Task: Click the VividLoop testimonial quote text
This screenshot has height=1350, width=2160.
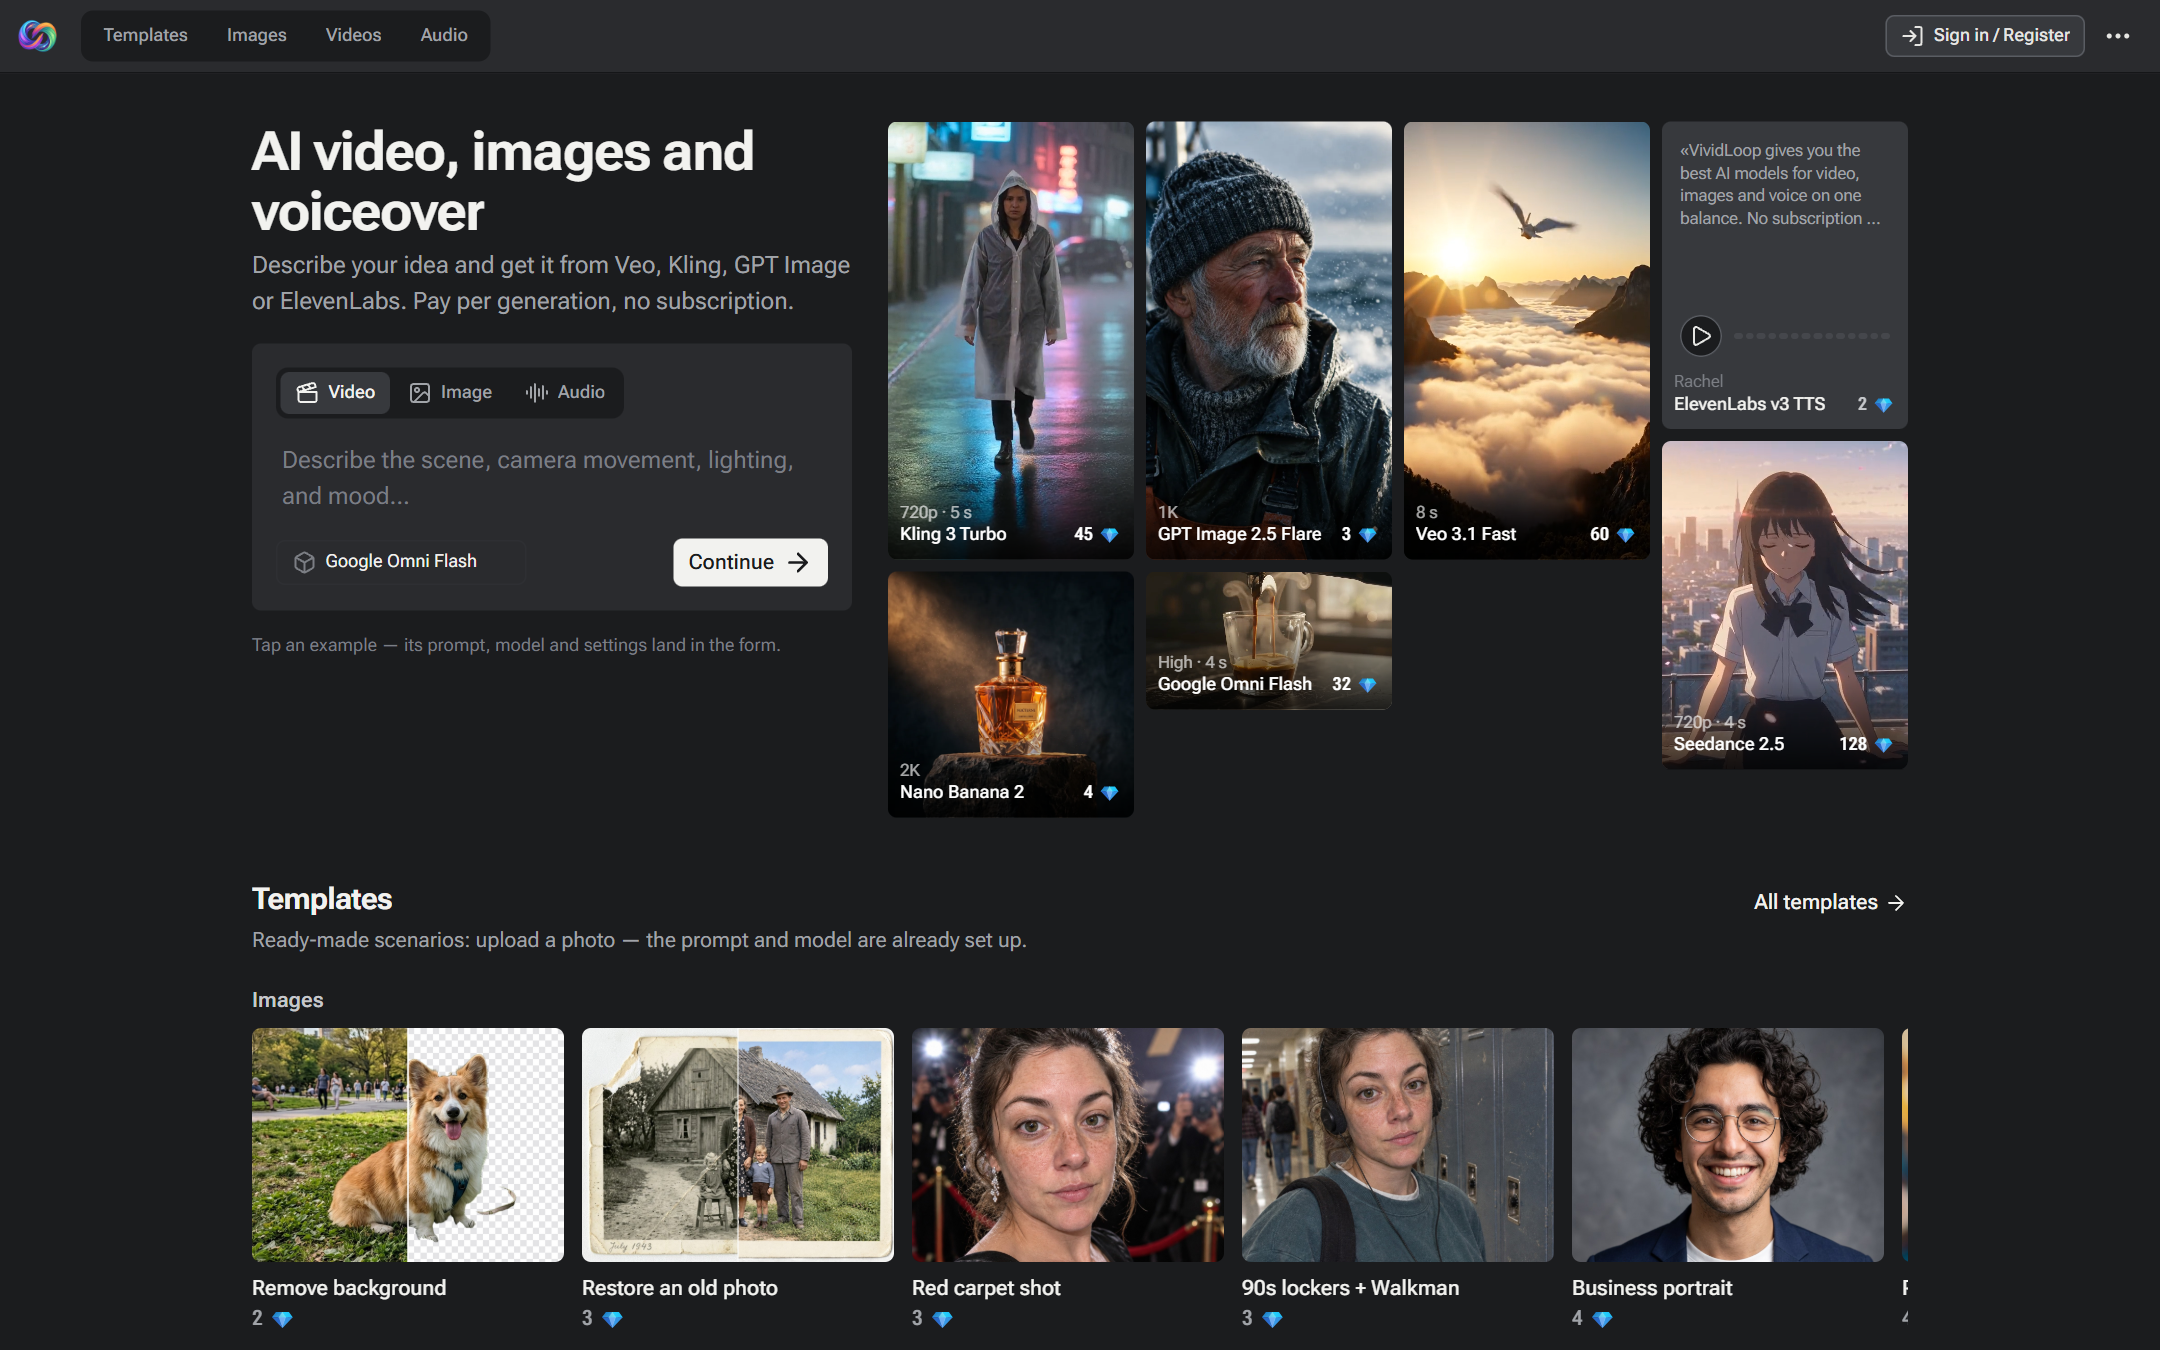Action: tap(1780, 184)
